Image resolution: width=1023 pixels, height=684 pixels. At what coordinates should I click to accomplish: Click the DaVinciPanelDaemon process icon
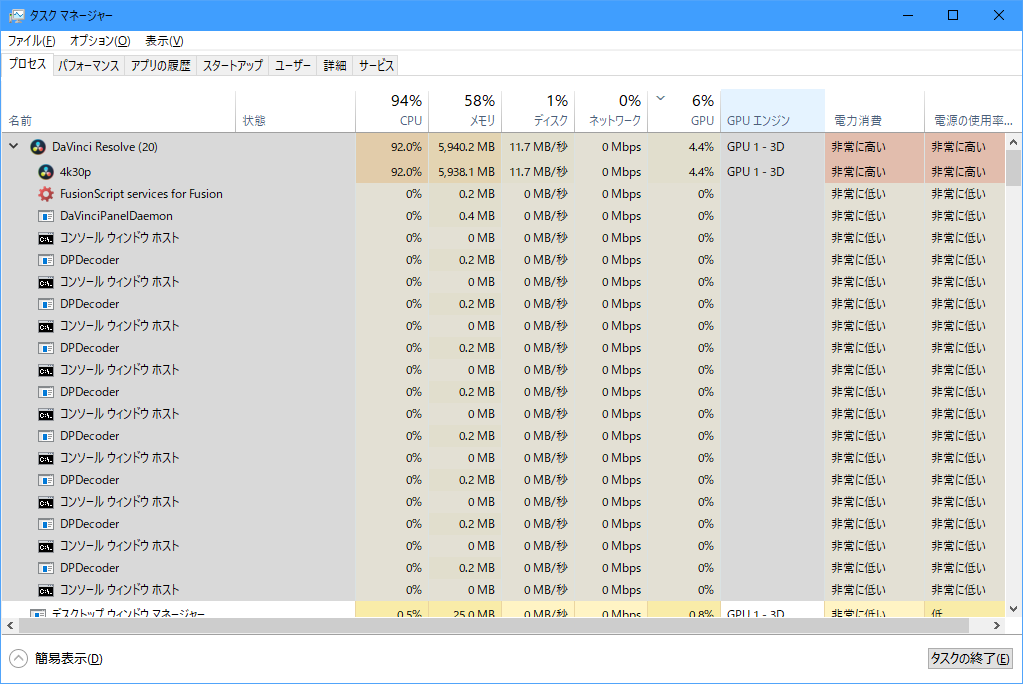click(x=46, y=216)
